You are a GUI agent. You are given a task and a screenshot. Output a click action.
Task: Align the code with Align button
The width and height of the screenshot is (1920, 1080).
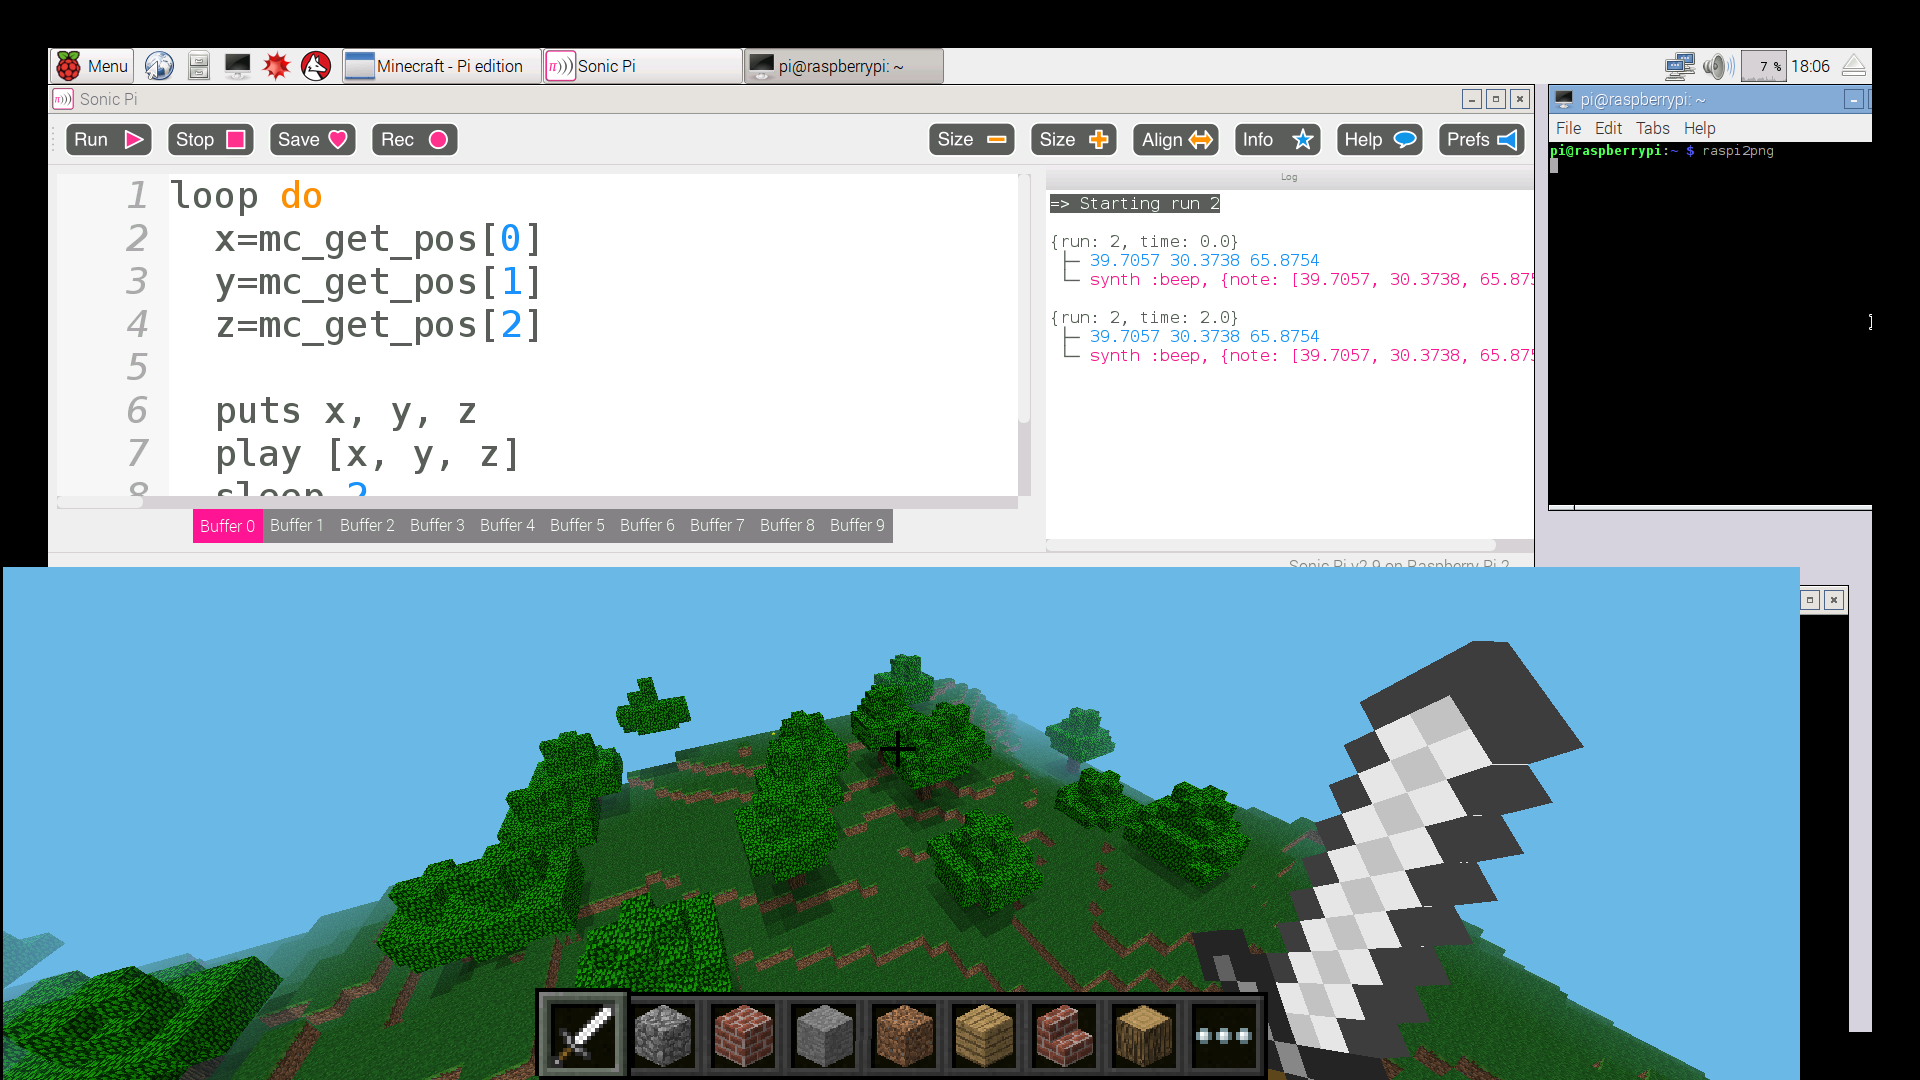click(x=1176, y=140)
